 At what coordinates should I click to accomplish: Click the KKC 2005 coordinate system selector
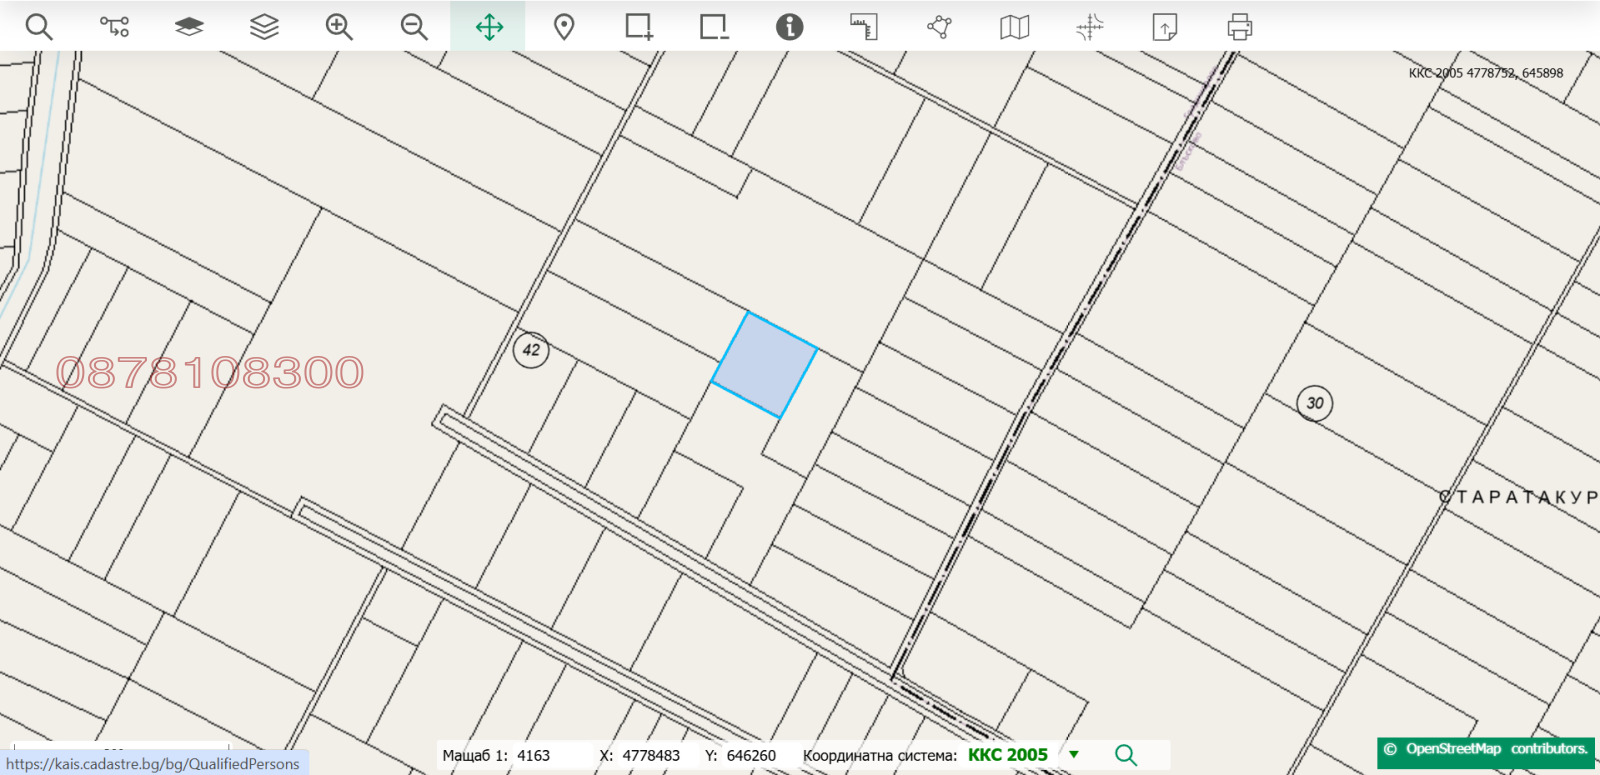pos(1007,755)
